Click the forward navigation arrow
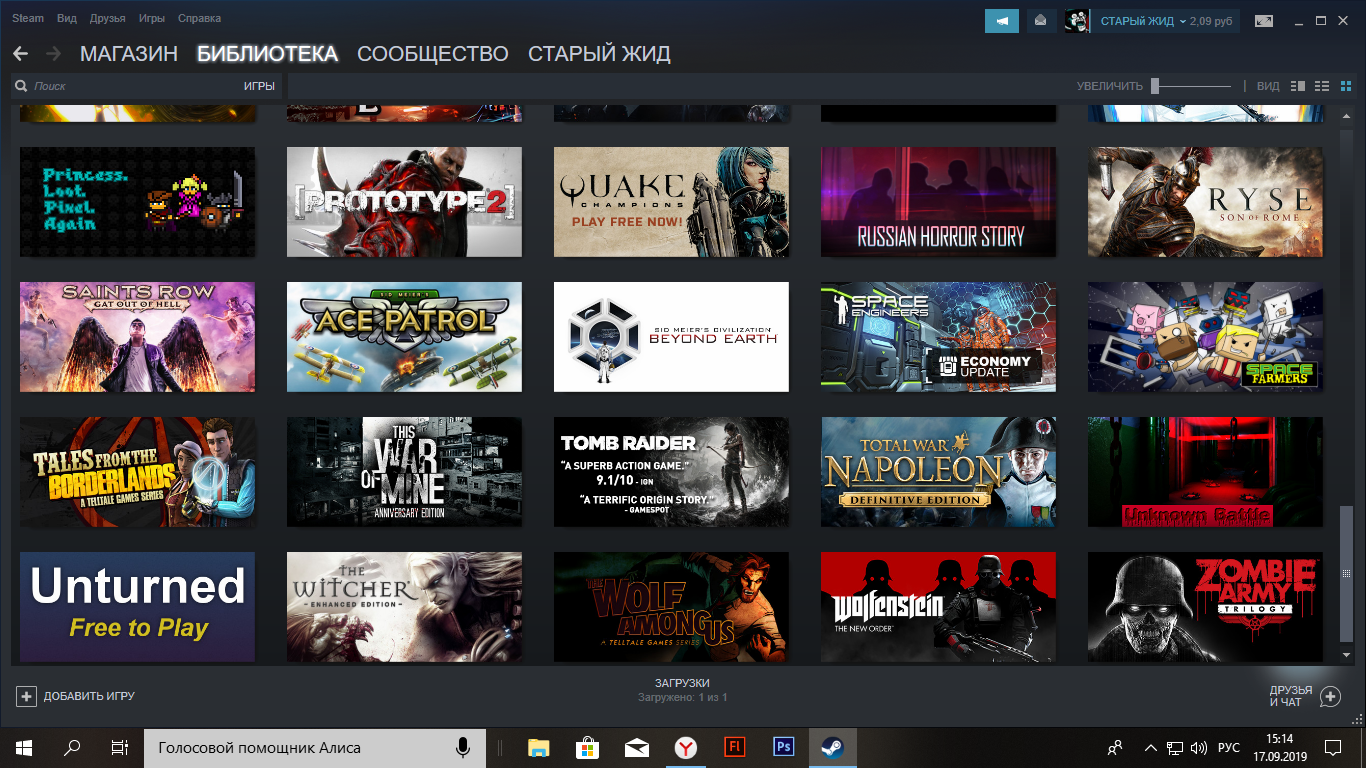 [53, 53]
